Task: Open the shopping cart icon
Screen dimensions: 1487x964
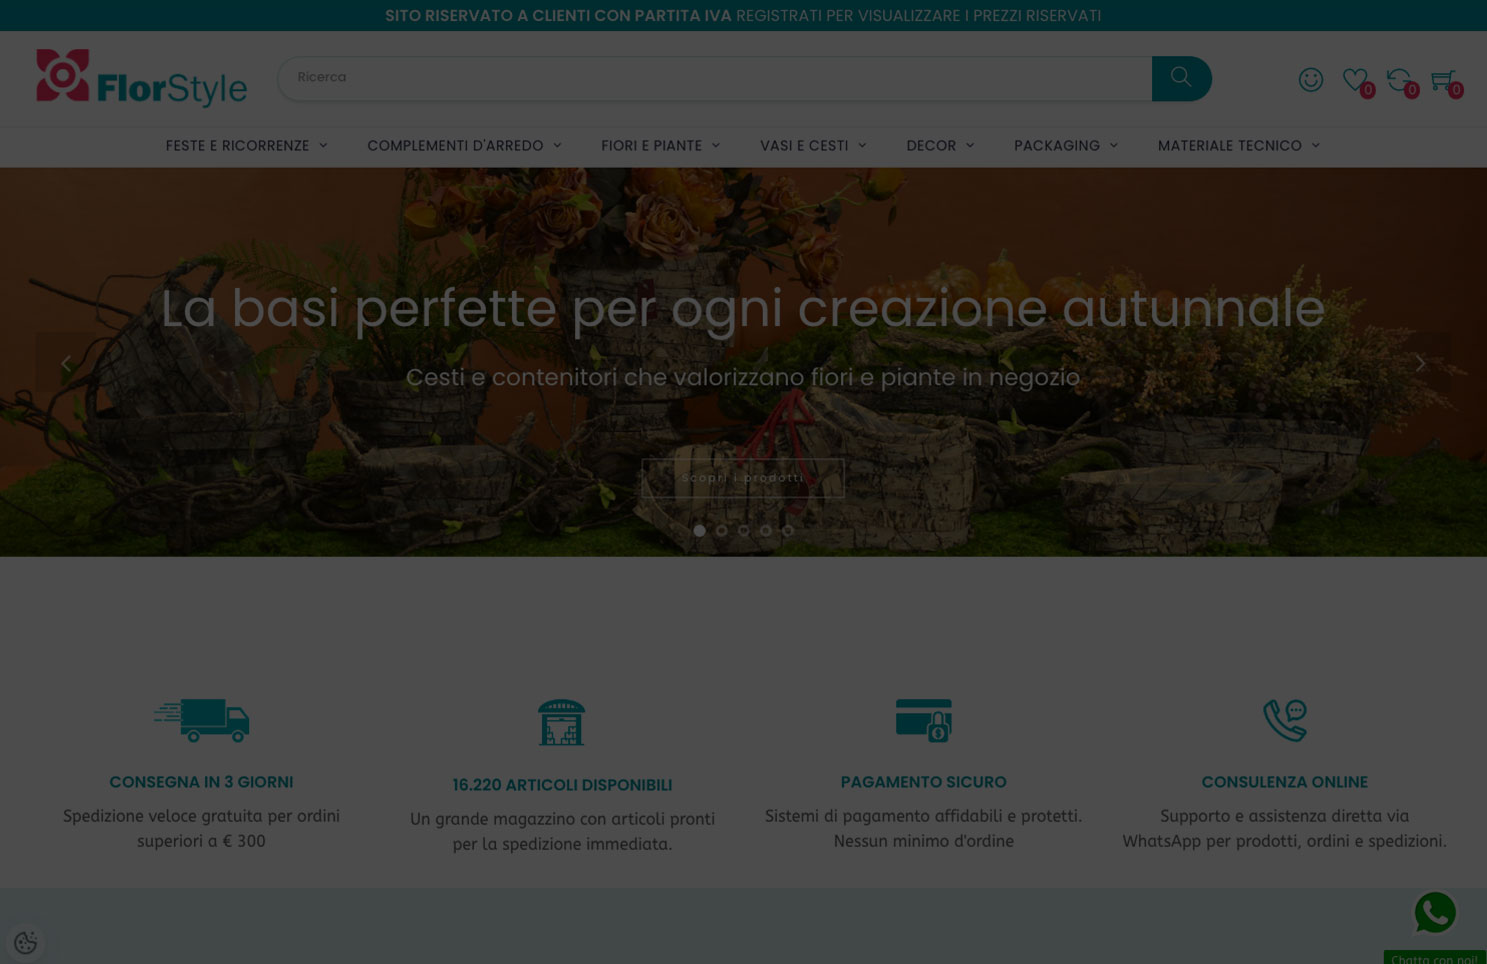Action: 1442,80
